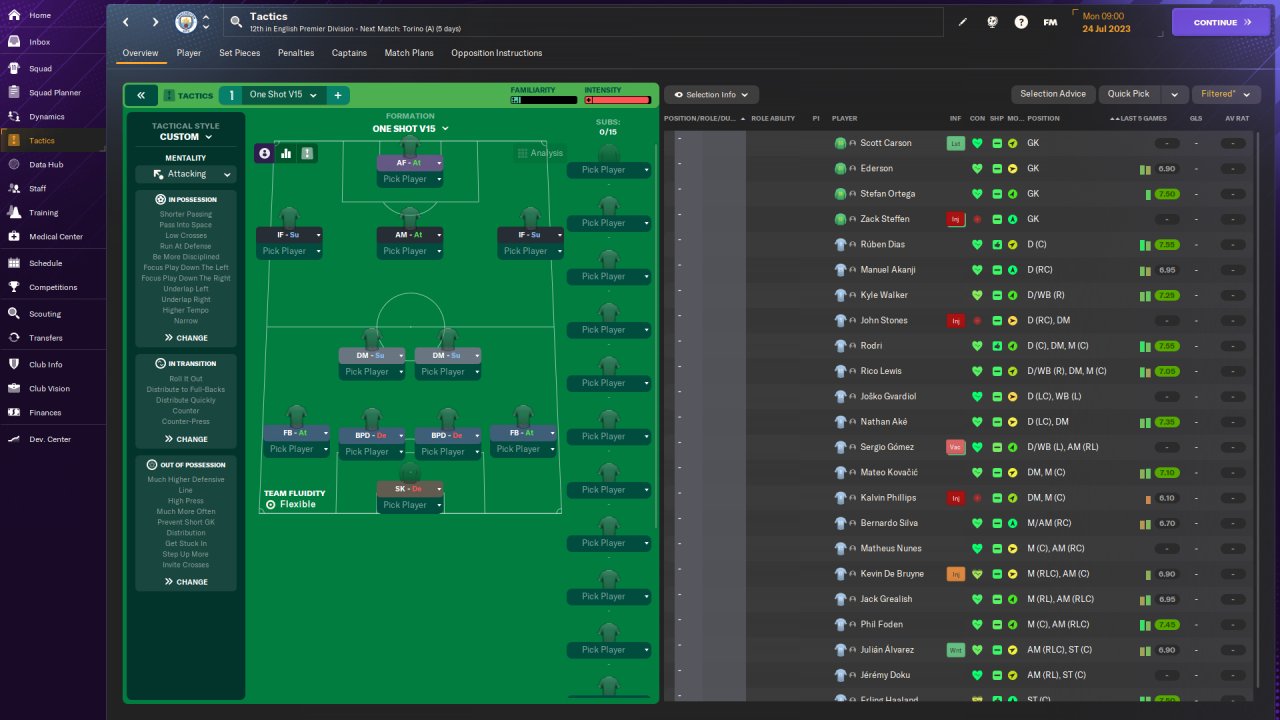Image resolution: width=1280 pixels, height=720 pixels.
Task: Go forward with the right arrow
Action: (x=155, y=22)
